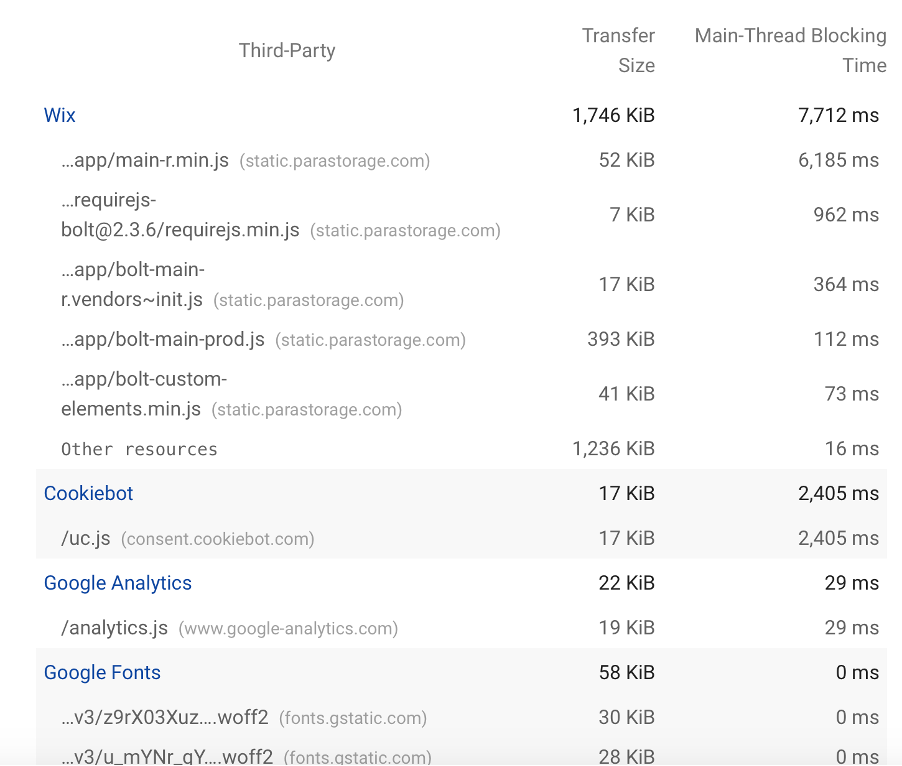Click Cookiebot total blocking time 2,405 ms
The image size is (902, 766).
click(x=838, y=493)
